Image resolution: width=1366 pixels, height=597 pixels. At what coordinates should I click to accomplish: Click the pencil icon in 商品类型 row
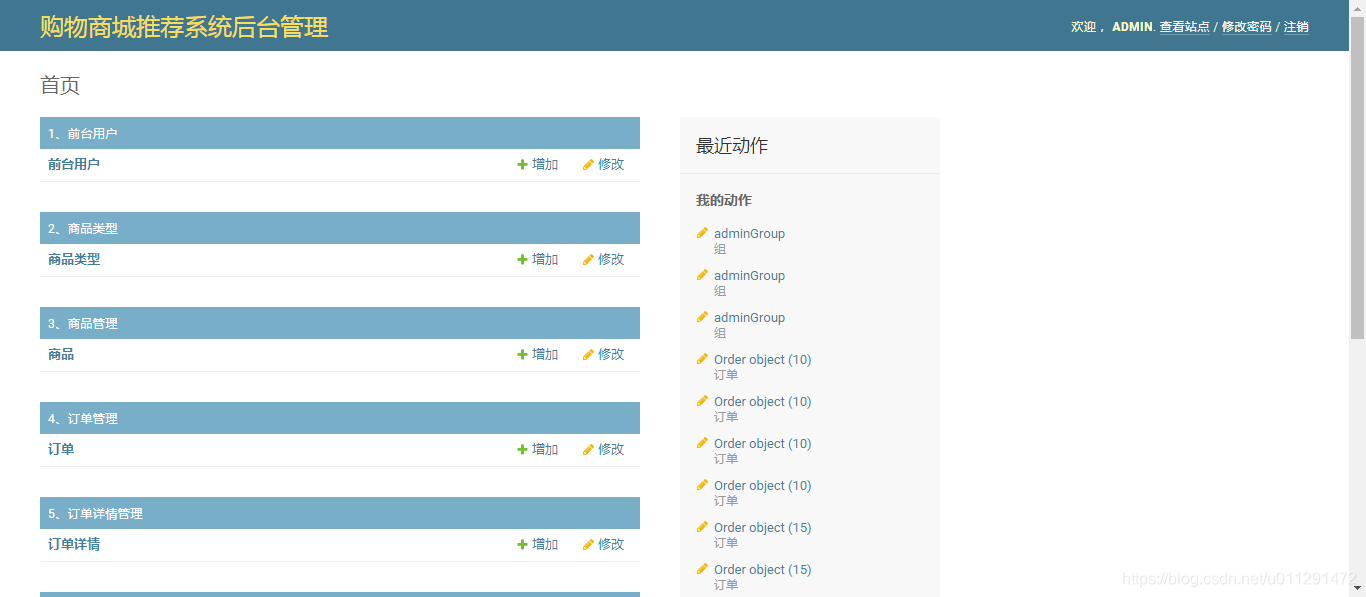tap(588, 259)
